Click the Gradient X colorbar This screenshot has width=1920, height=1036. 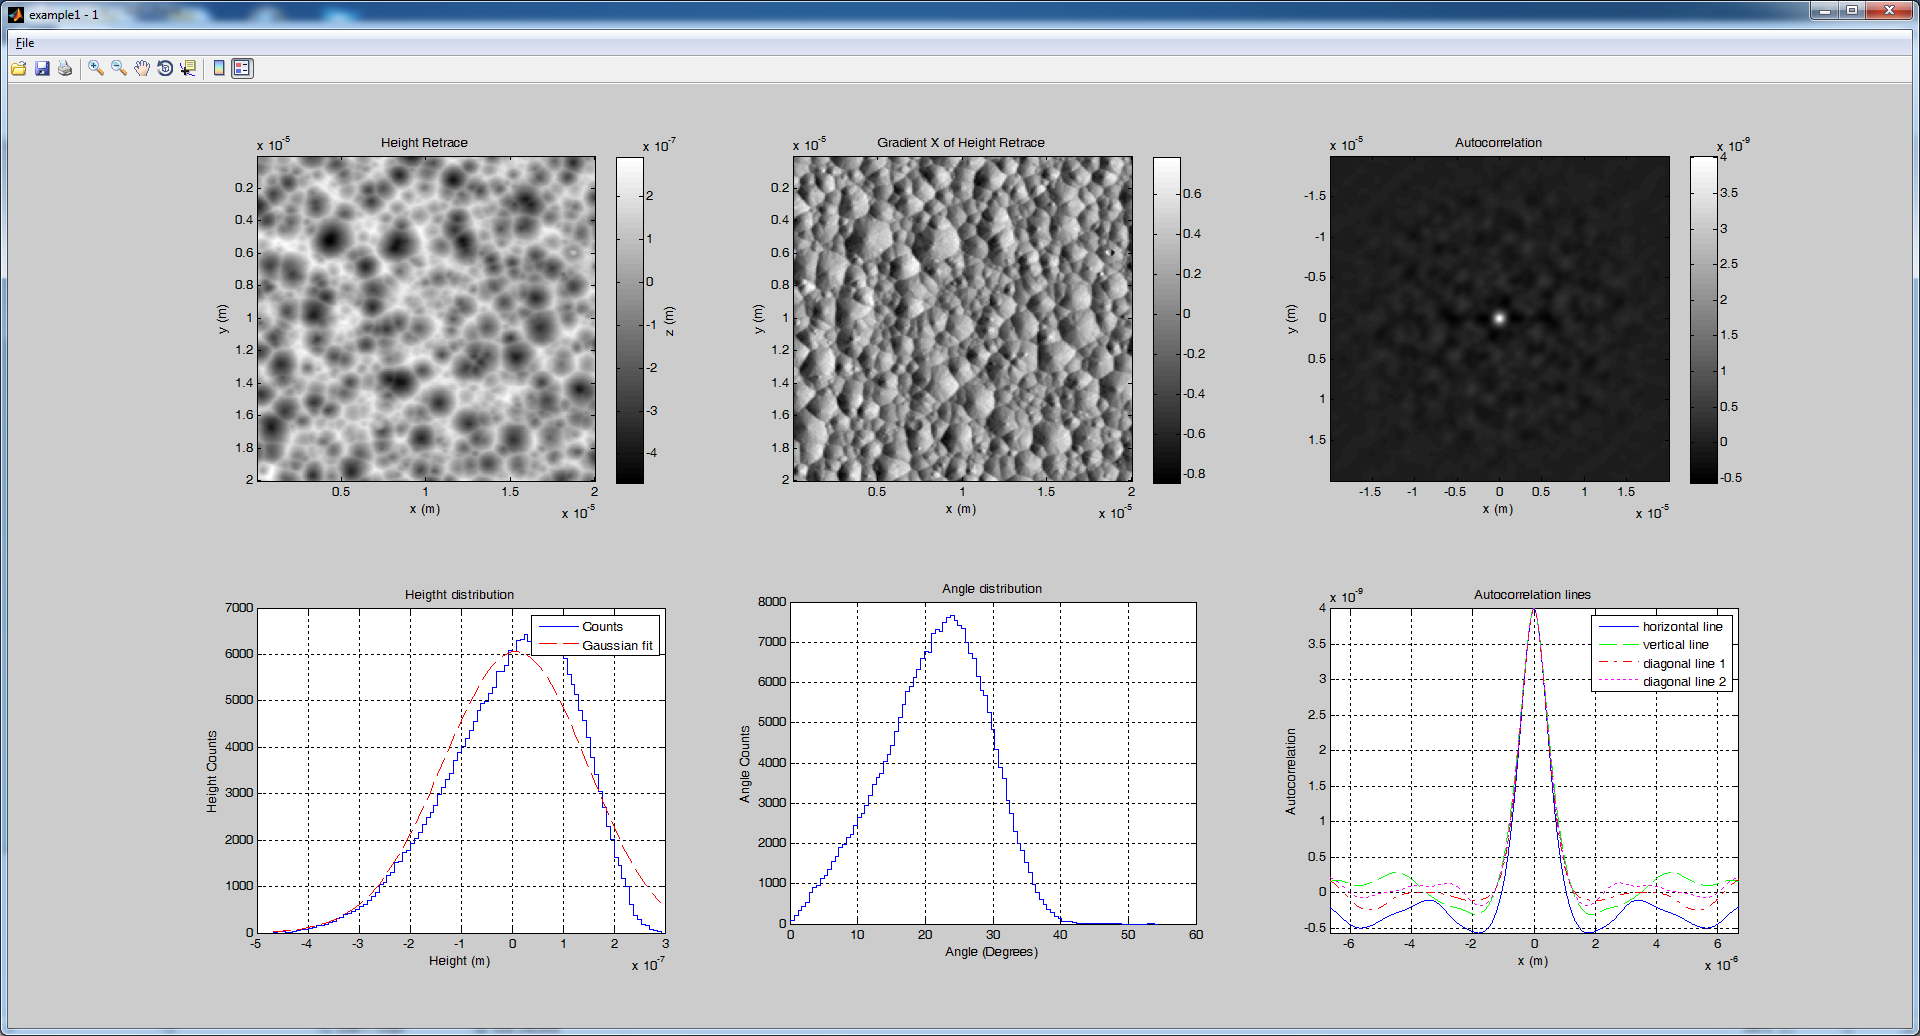click(x=1166, y=320)
